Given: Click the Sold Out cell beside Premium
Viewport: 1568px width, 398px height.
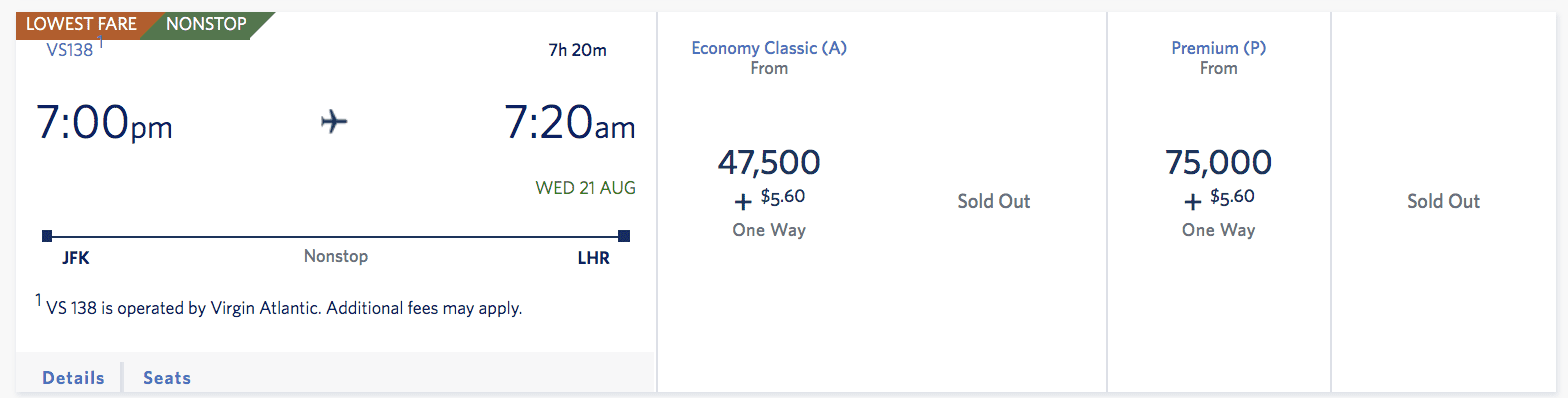Looking at the screenshot, I should (1443, 201).
